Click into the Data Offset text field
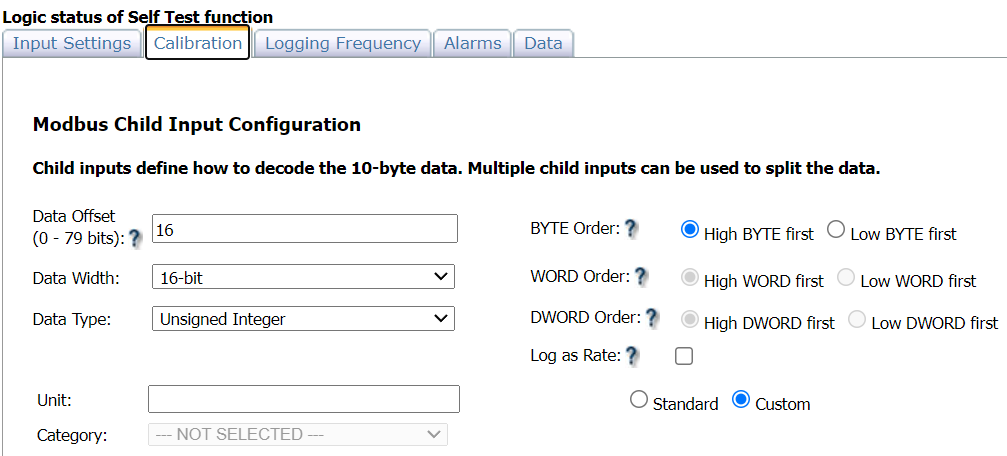Image resolution: width=1007 pixels, height=456 pixels. coord(304,229)
